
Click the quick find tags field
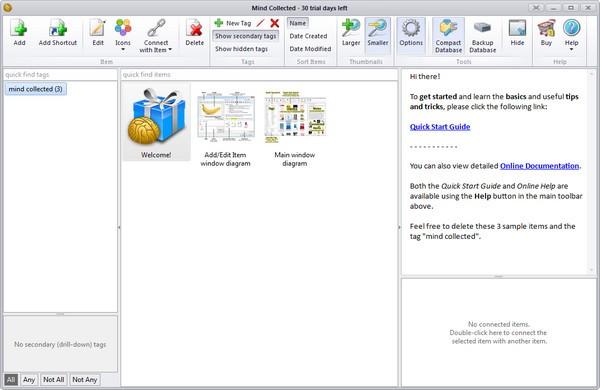click(x=60, y=75)
